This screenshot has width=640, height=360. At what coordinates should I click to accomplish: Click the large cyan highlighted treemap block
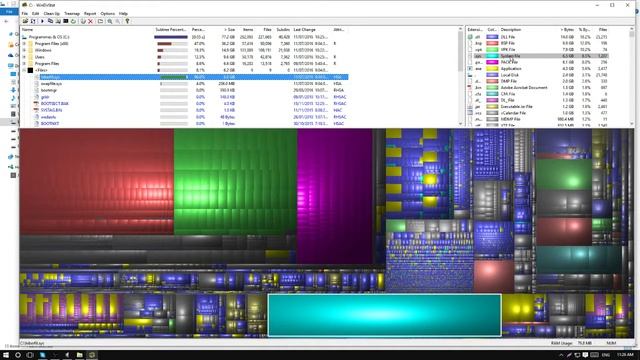384,315
